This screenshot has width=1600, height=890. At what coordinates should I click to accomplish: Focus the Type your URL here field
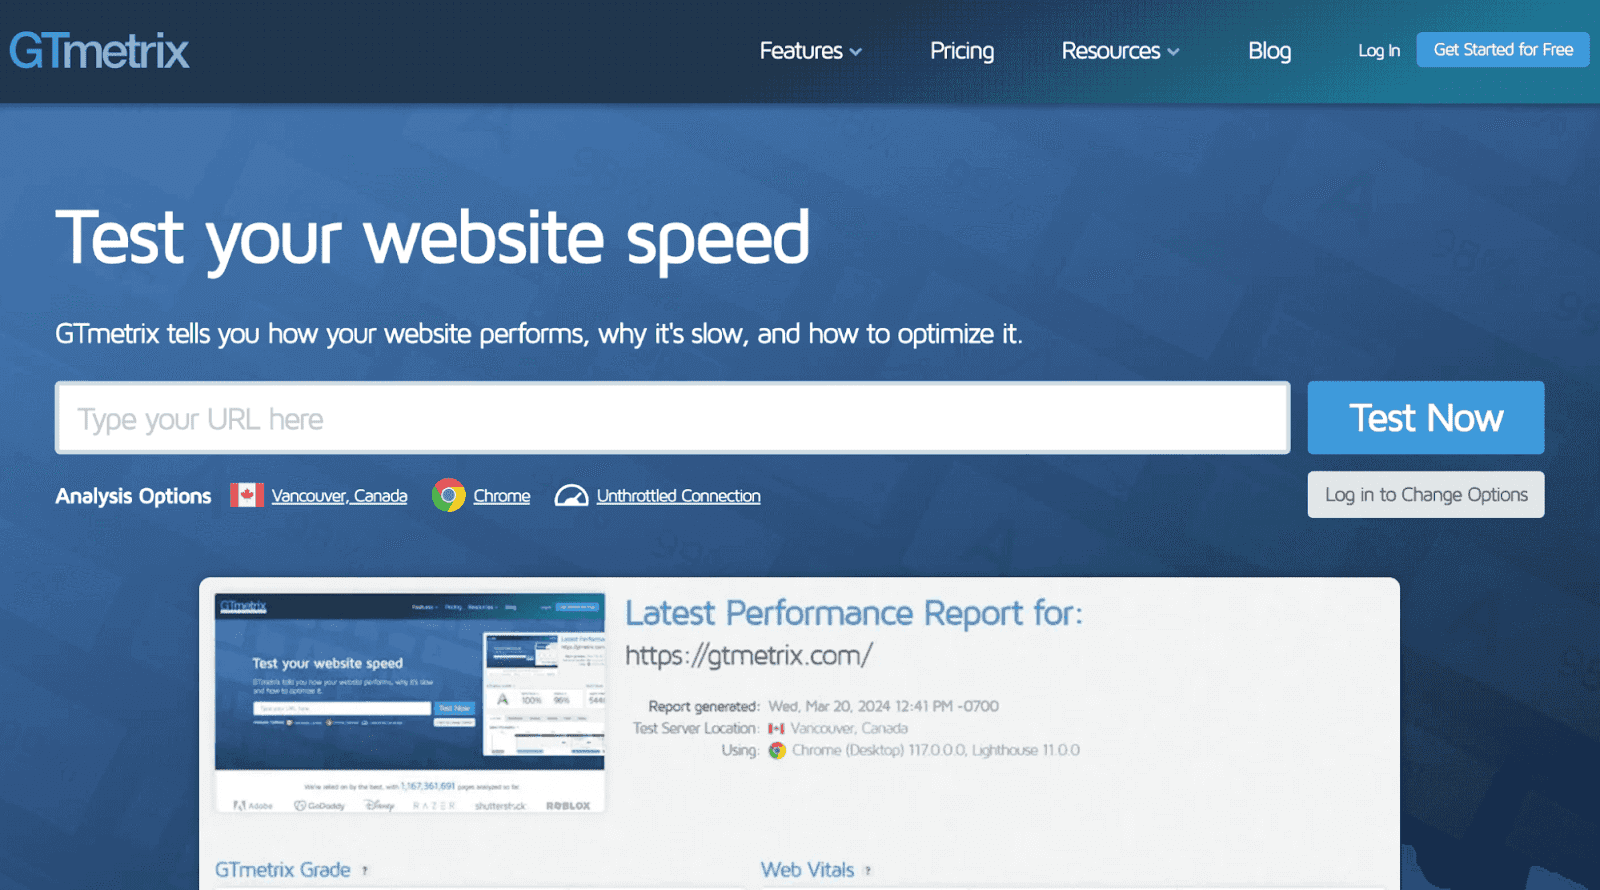[x=672, y=418]
